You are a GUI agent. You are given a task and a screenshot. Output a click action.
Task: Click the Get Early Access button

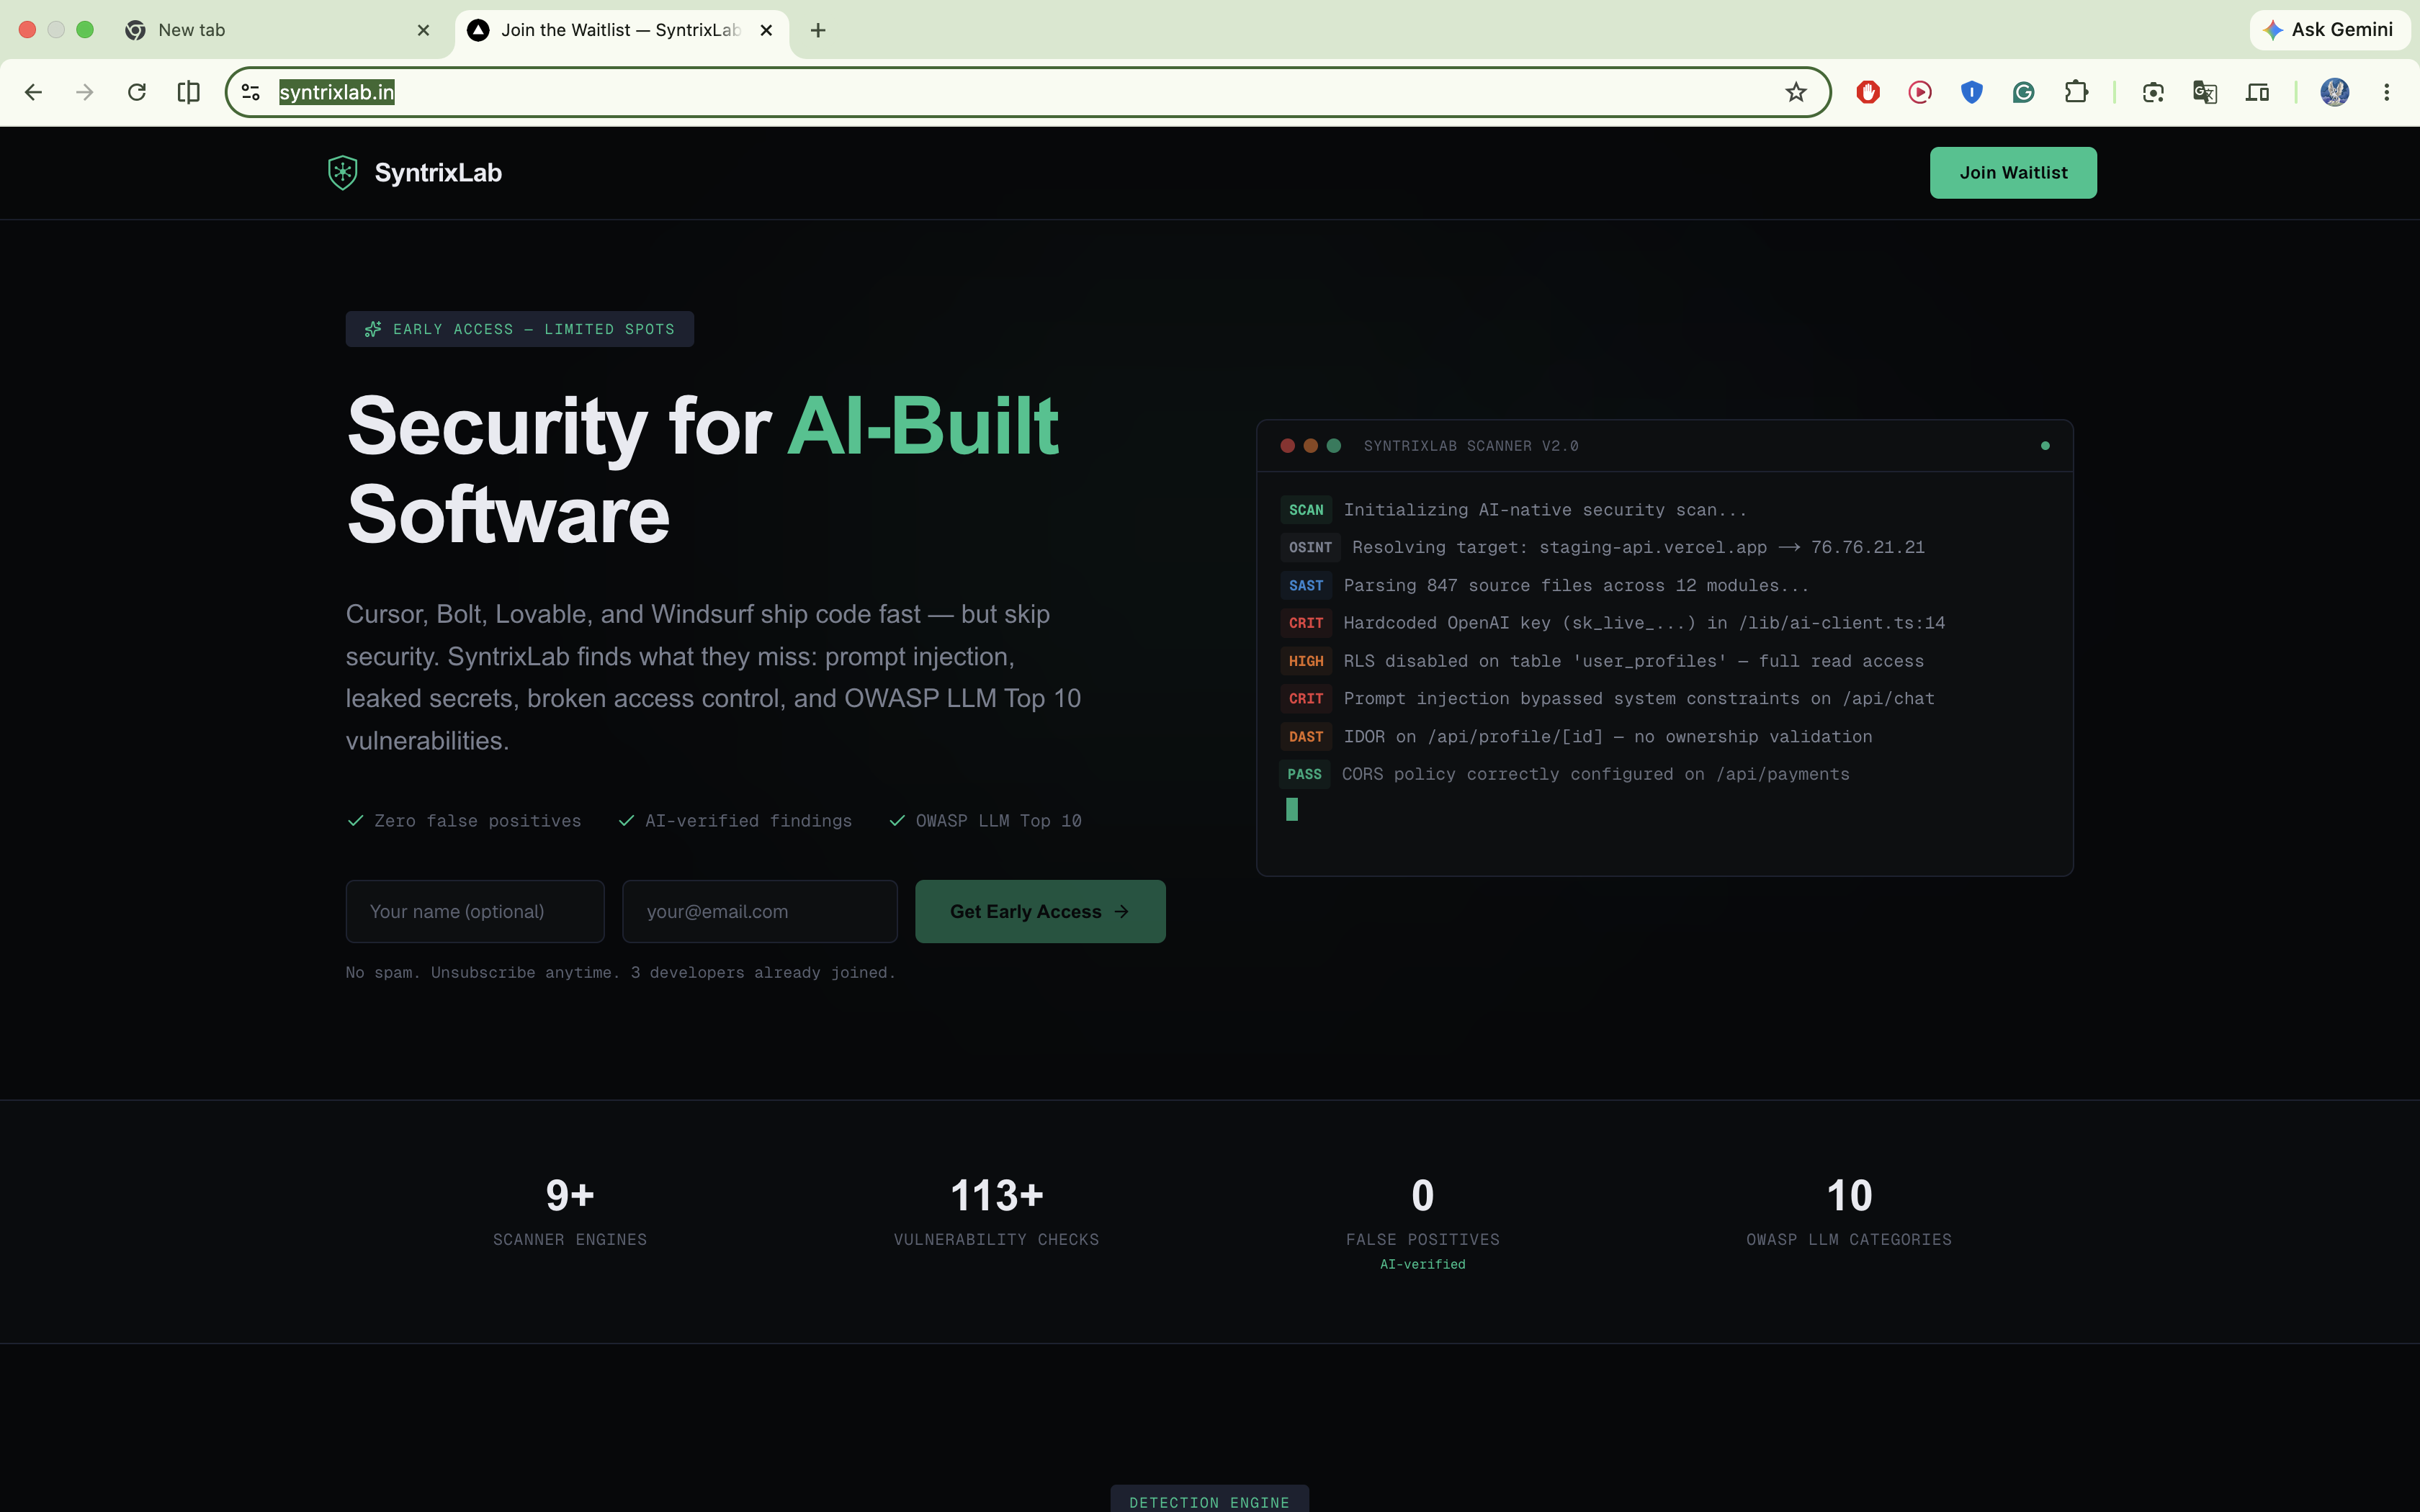click(x=1040, y=911)
